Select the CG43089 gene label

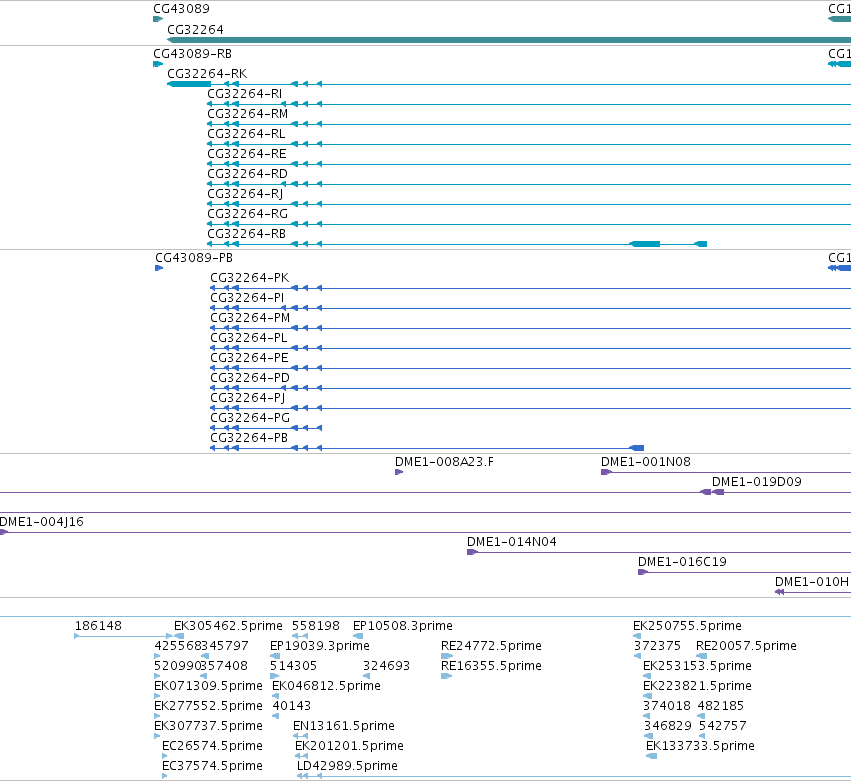(x=181, y=9)
